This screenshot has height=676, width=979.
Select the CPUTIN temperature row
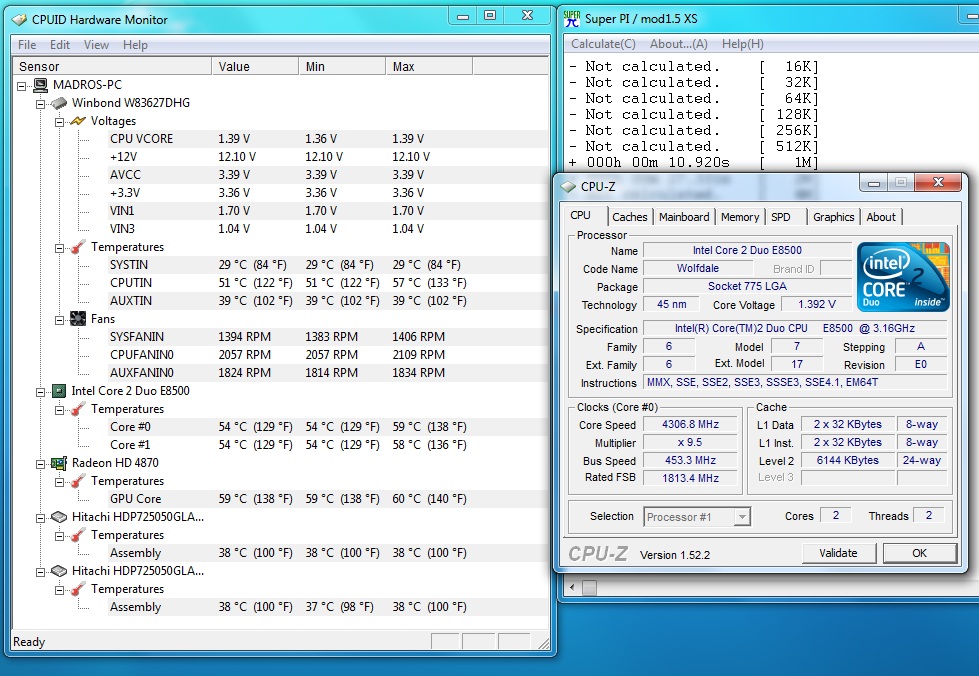[328, 283]
